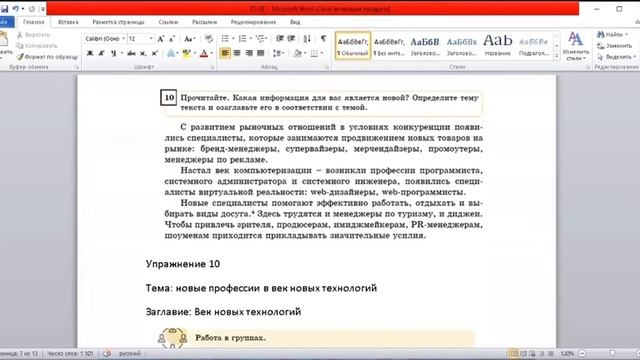
Task: Open the Font dialog launcher
Action: point(212,67)
